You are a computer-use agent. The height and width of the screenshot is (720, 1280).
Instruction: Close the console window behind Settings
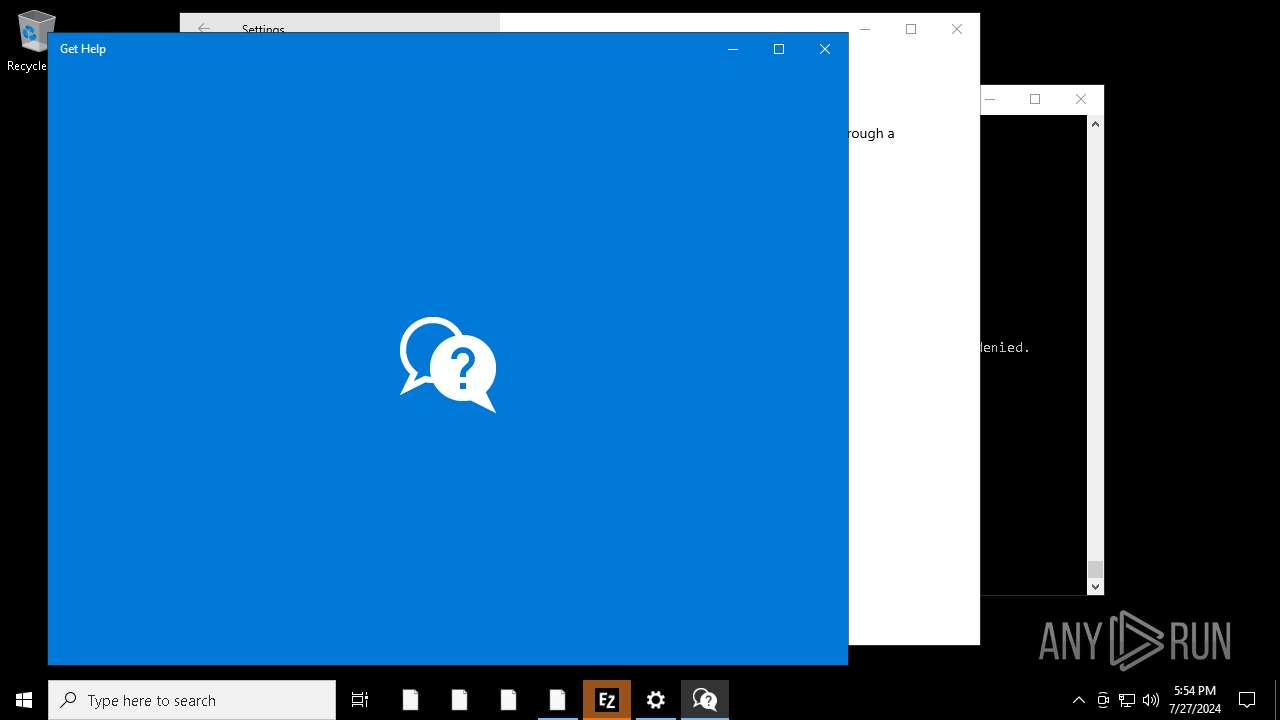(x=1081, y=99)
